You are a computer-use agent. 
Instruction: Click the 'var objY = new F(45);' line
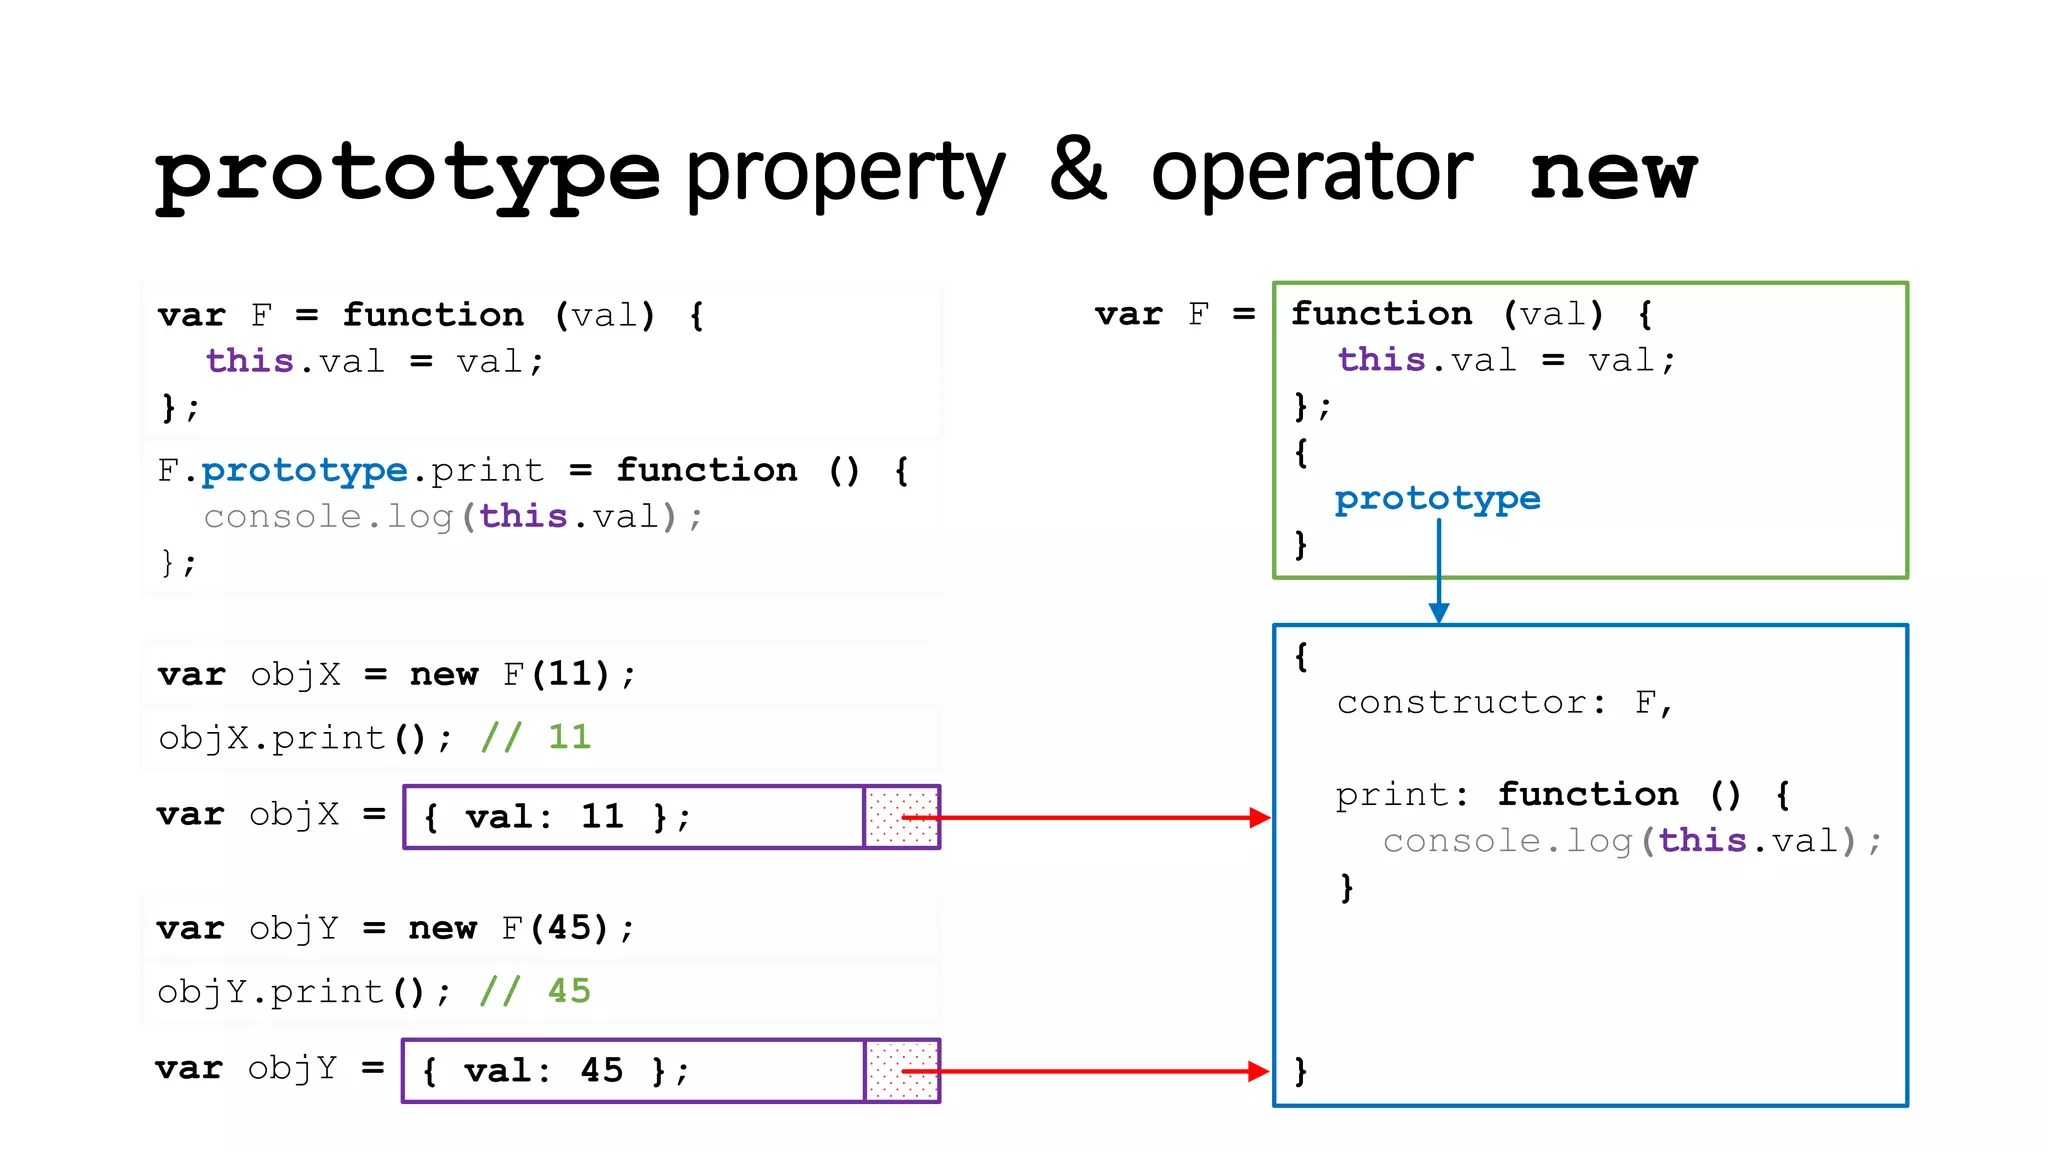396,929
